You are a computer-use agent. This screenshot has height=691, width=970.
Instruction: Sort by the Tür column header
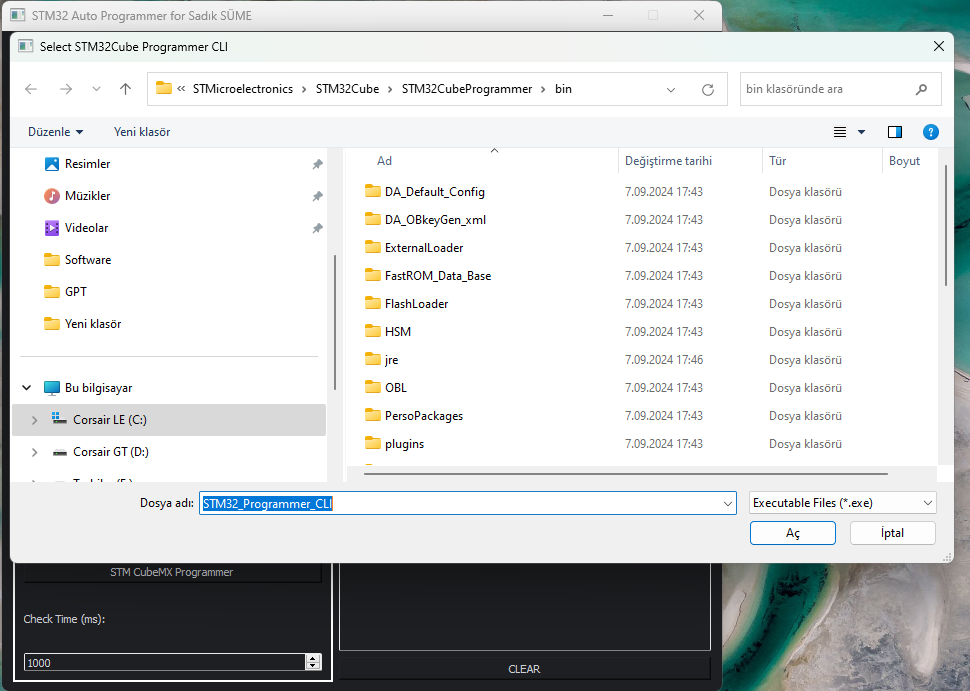point(778,161)
